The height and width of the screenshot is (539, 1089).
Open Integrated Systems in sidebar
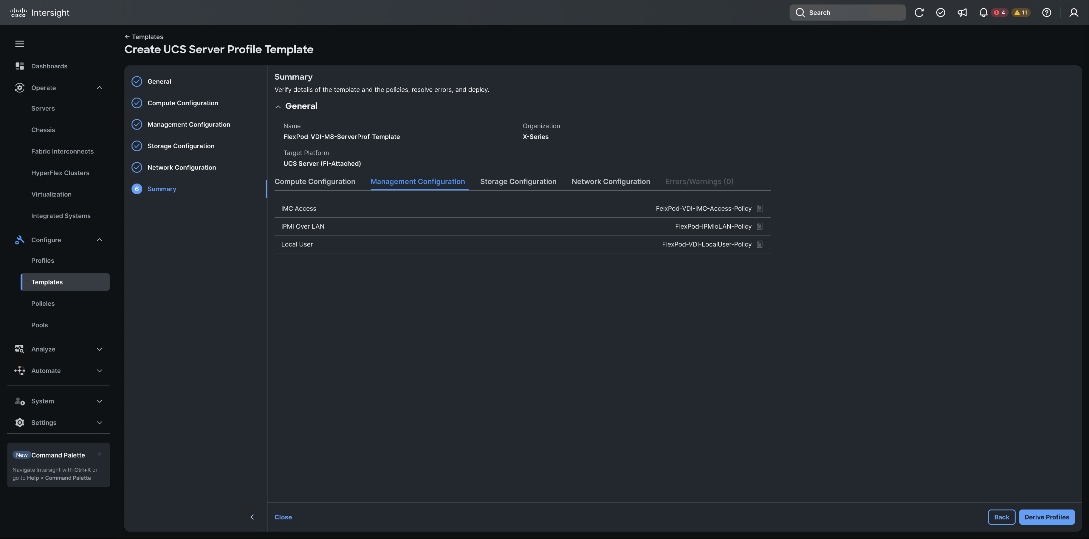(x=61, y=216)
